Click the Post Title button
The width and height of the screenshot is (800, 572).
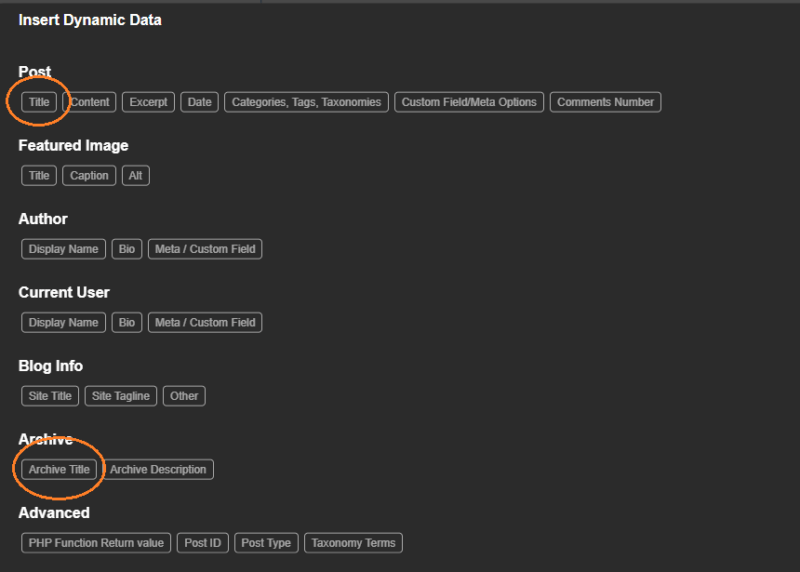point(39,102)
